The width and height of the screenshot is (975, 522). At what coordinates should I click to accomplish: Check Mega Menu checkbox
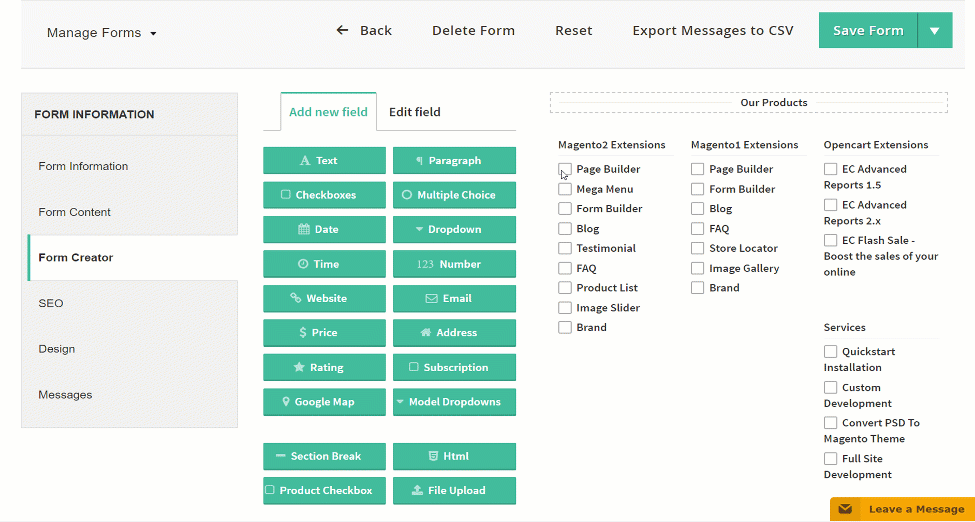tap(565, 189)
